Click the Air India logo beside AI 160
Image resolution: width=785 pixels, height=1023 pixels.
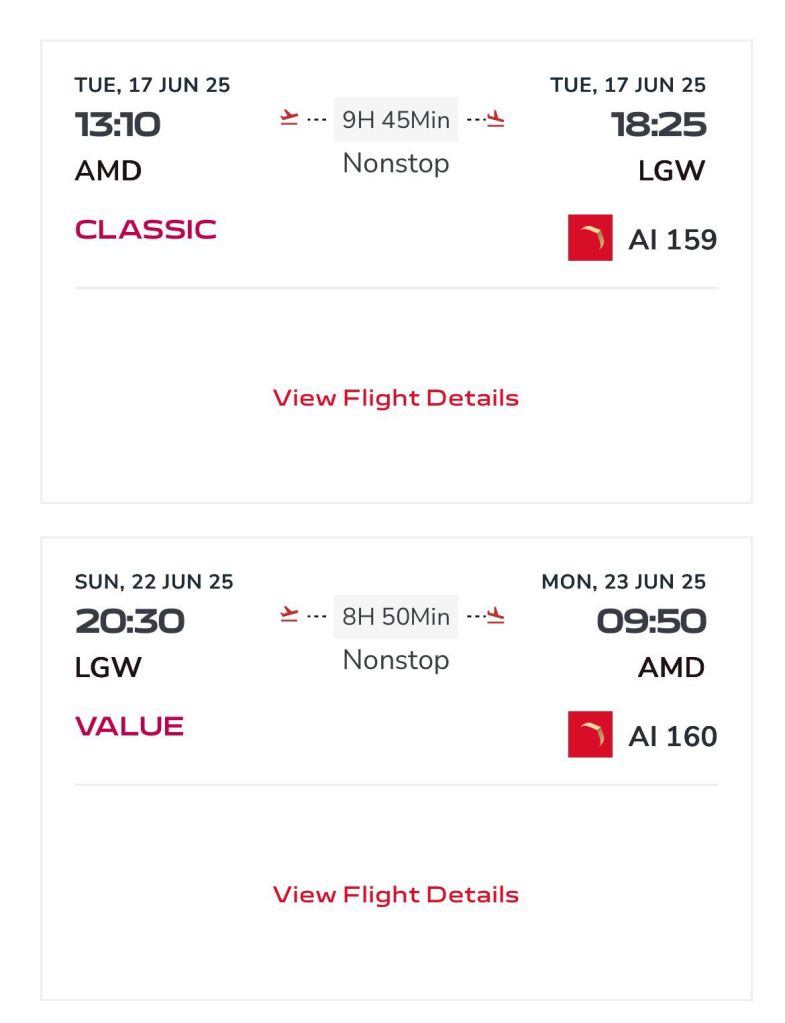pyautogui.click(x=590, y=735)
